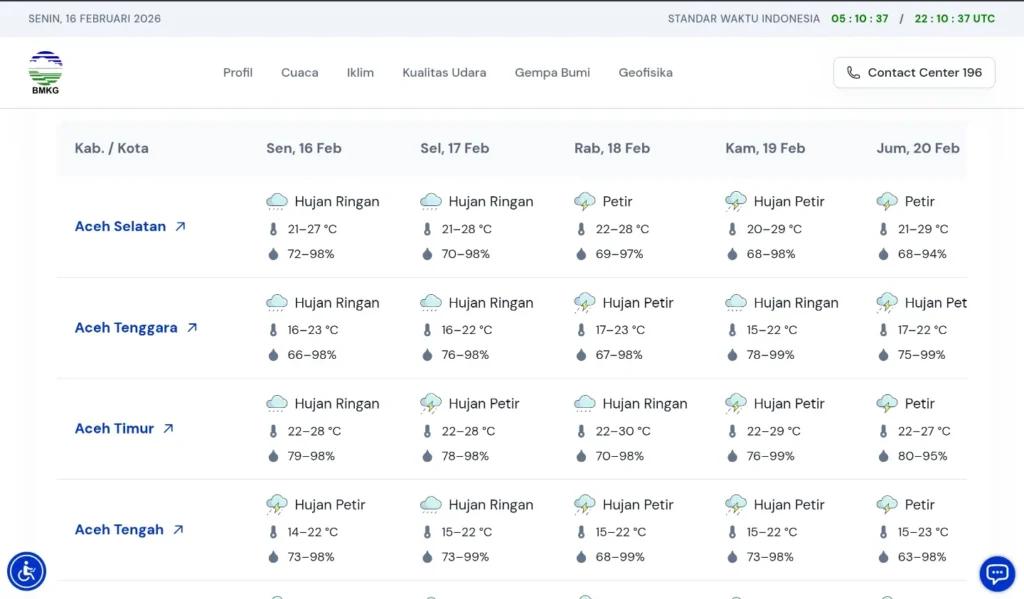The image size is (1024, 599).
Task: Click Aceh Tengah Monday thunderstorm rain icon
Action: (277, 505)
